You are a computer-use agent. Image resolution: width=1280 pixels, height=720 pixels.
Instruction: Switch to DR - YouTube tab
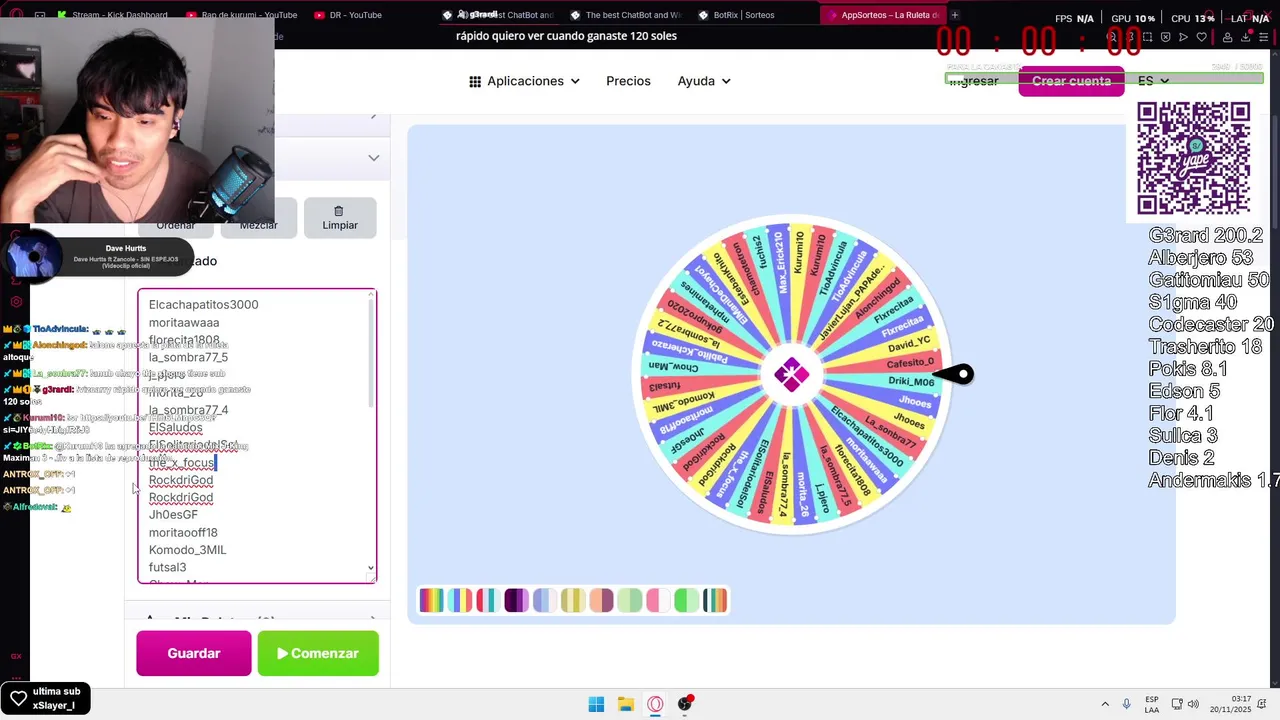click(348, 15)
